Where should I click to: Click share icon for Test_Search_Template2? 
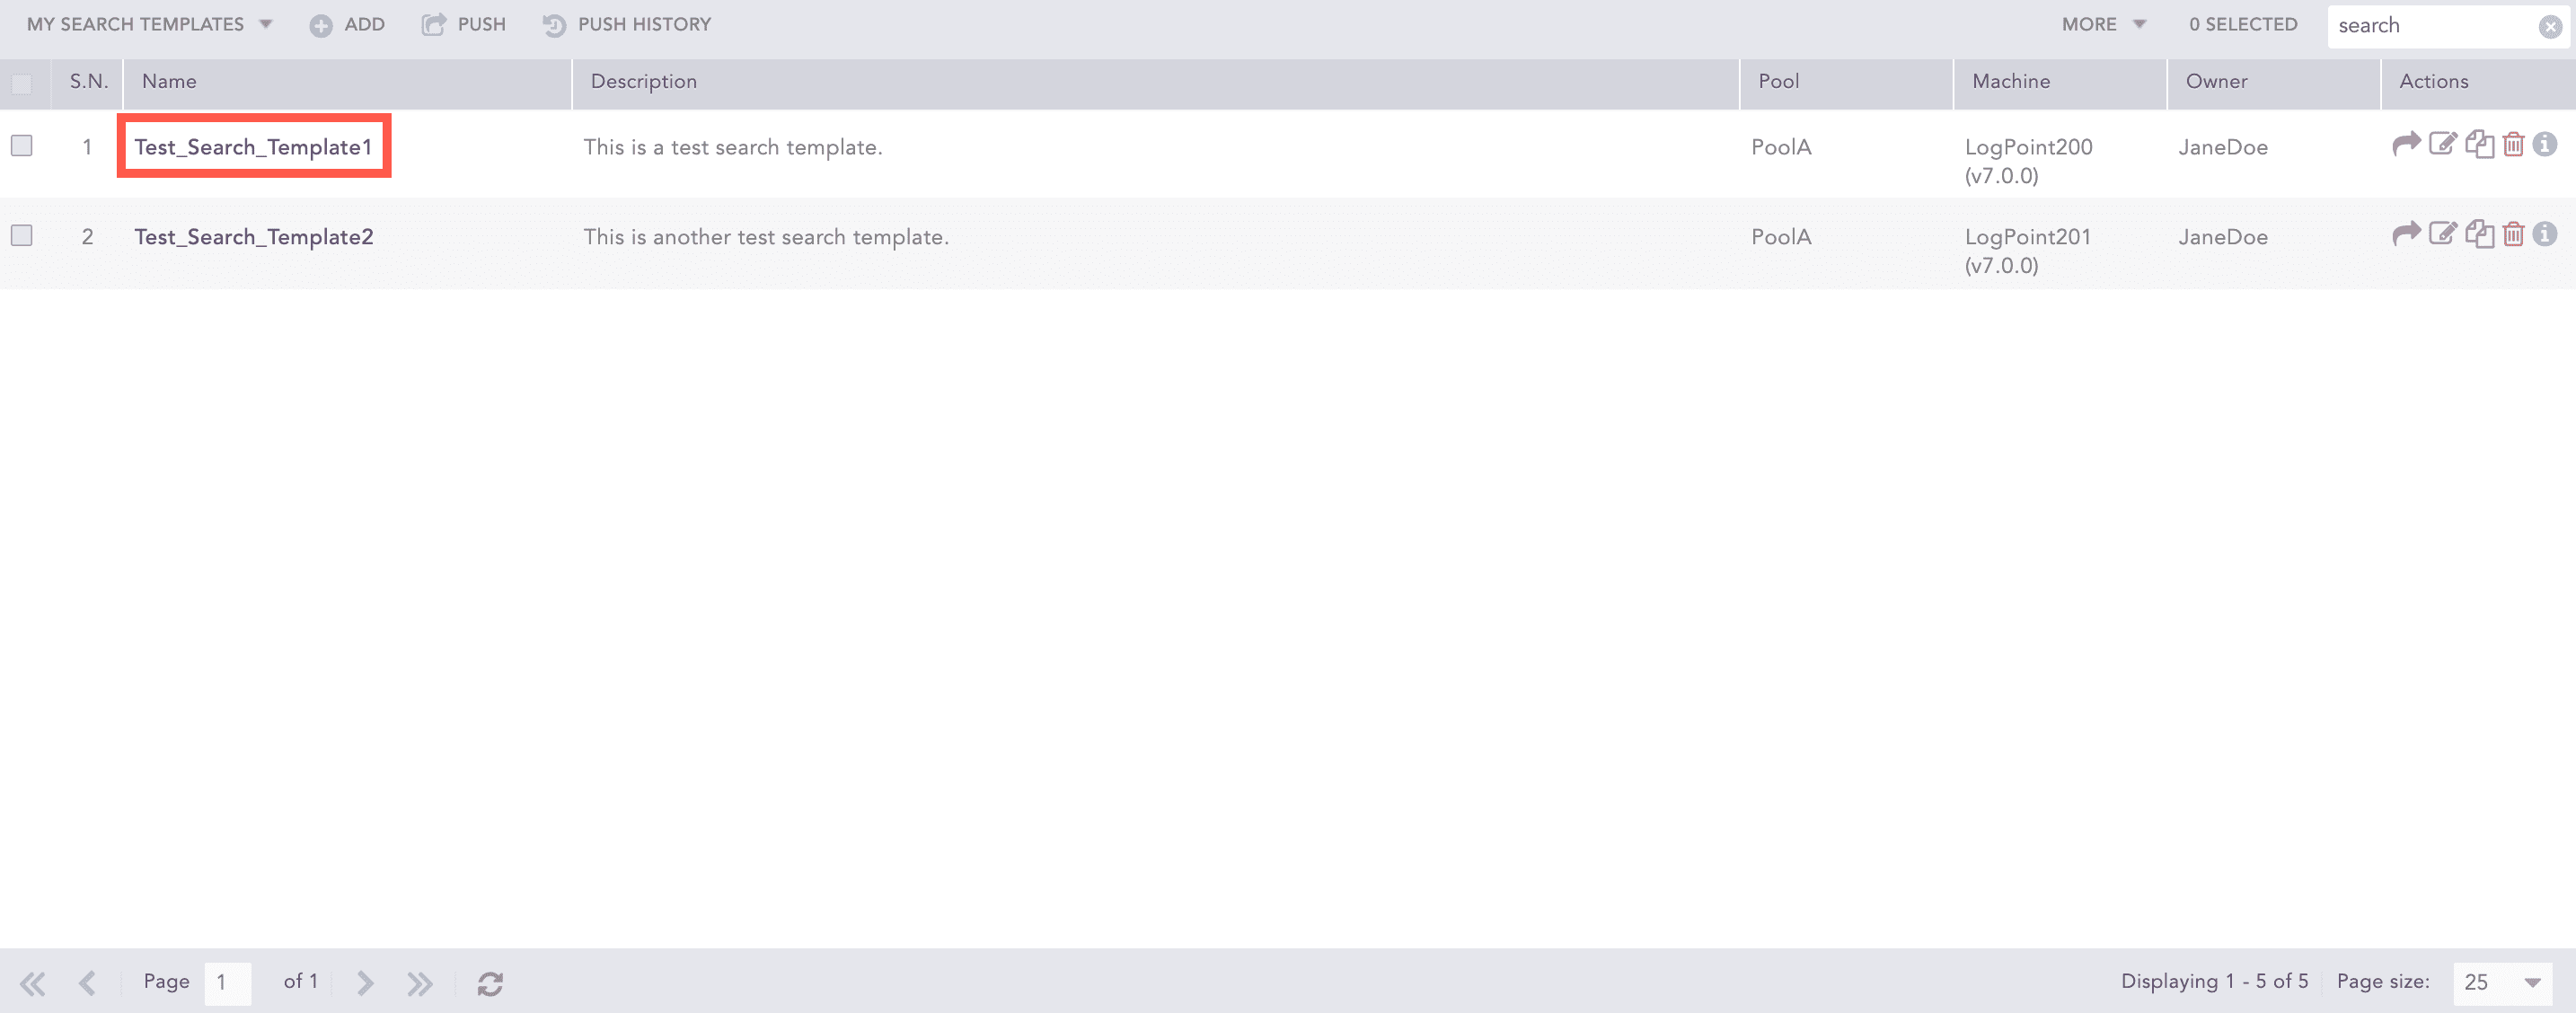tap(2405, 235)
